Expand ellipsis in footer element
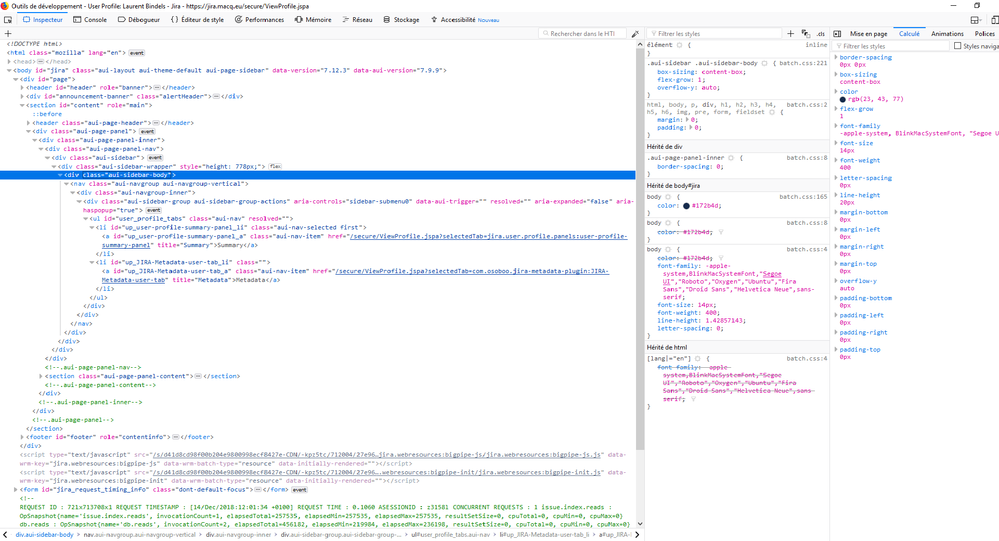This screenshot has height=541, width=999. tap(176, 437)
